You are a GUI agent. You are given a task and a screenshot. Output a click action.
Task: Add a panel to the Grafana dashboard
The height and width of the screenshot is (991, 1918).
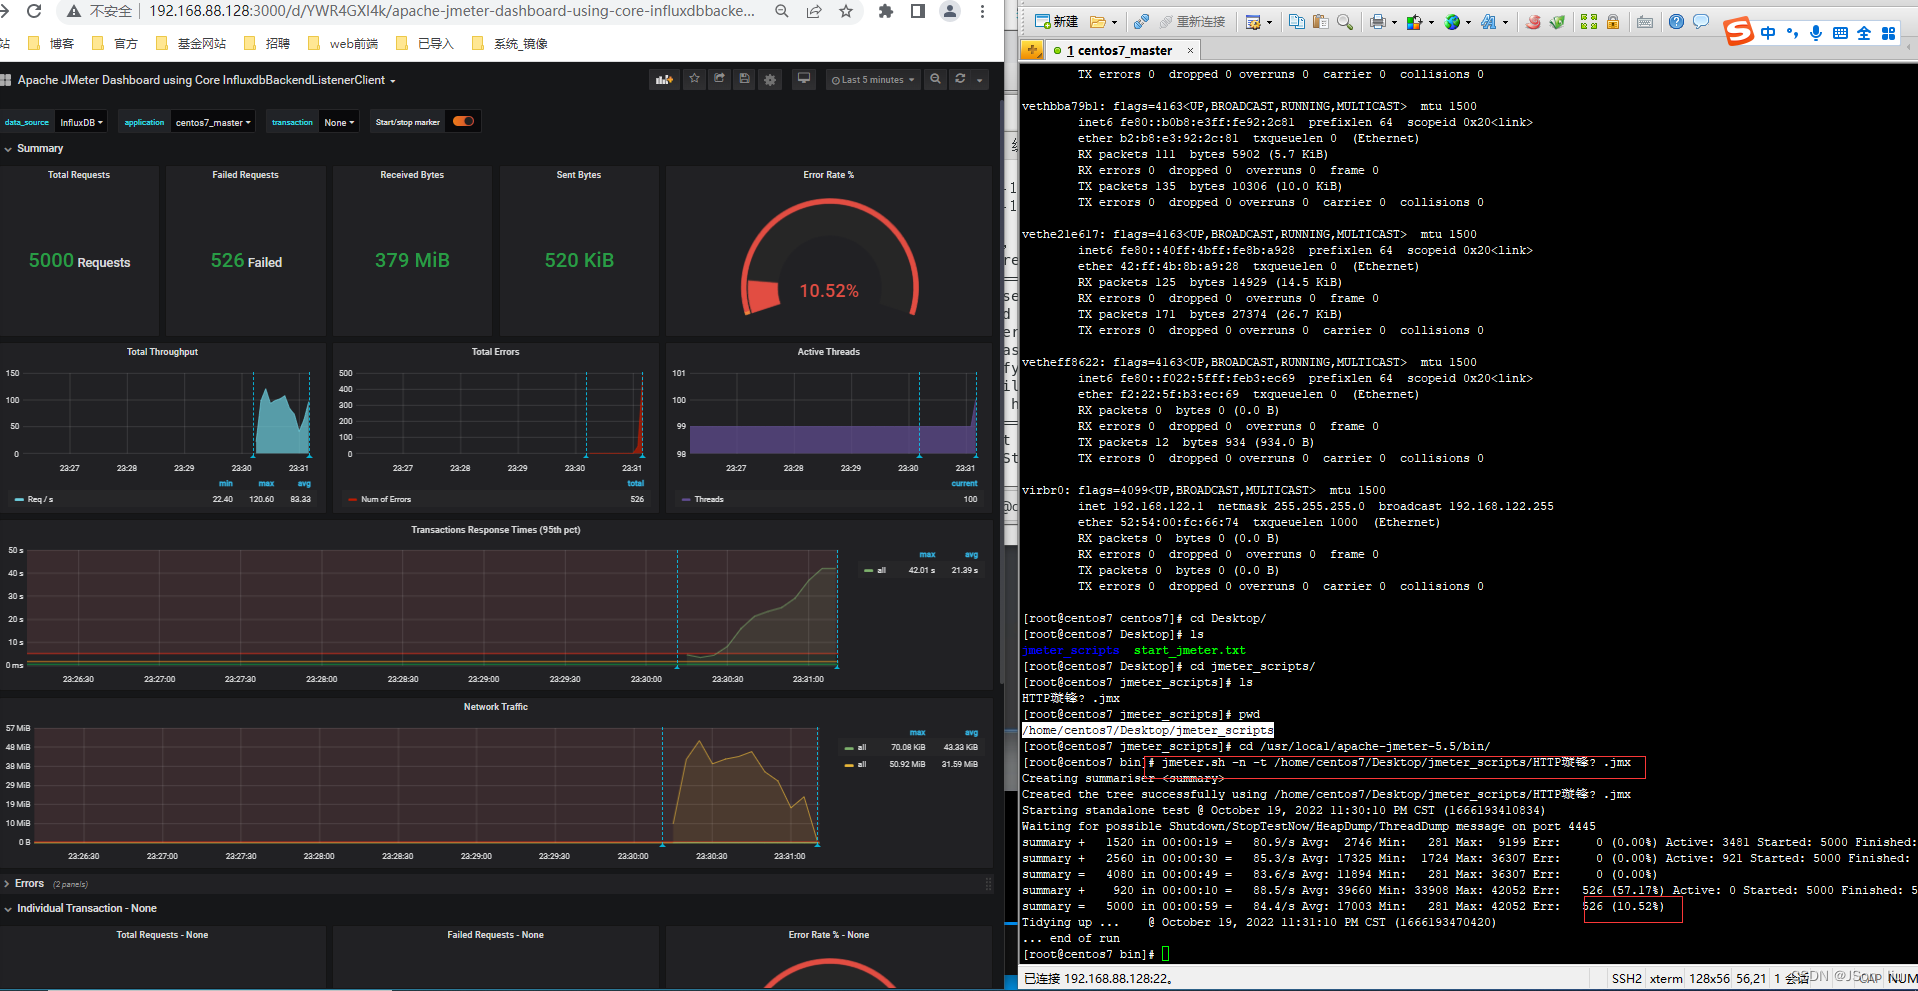[x=664, y=79]
